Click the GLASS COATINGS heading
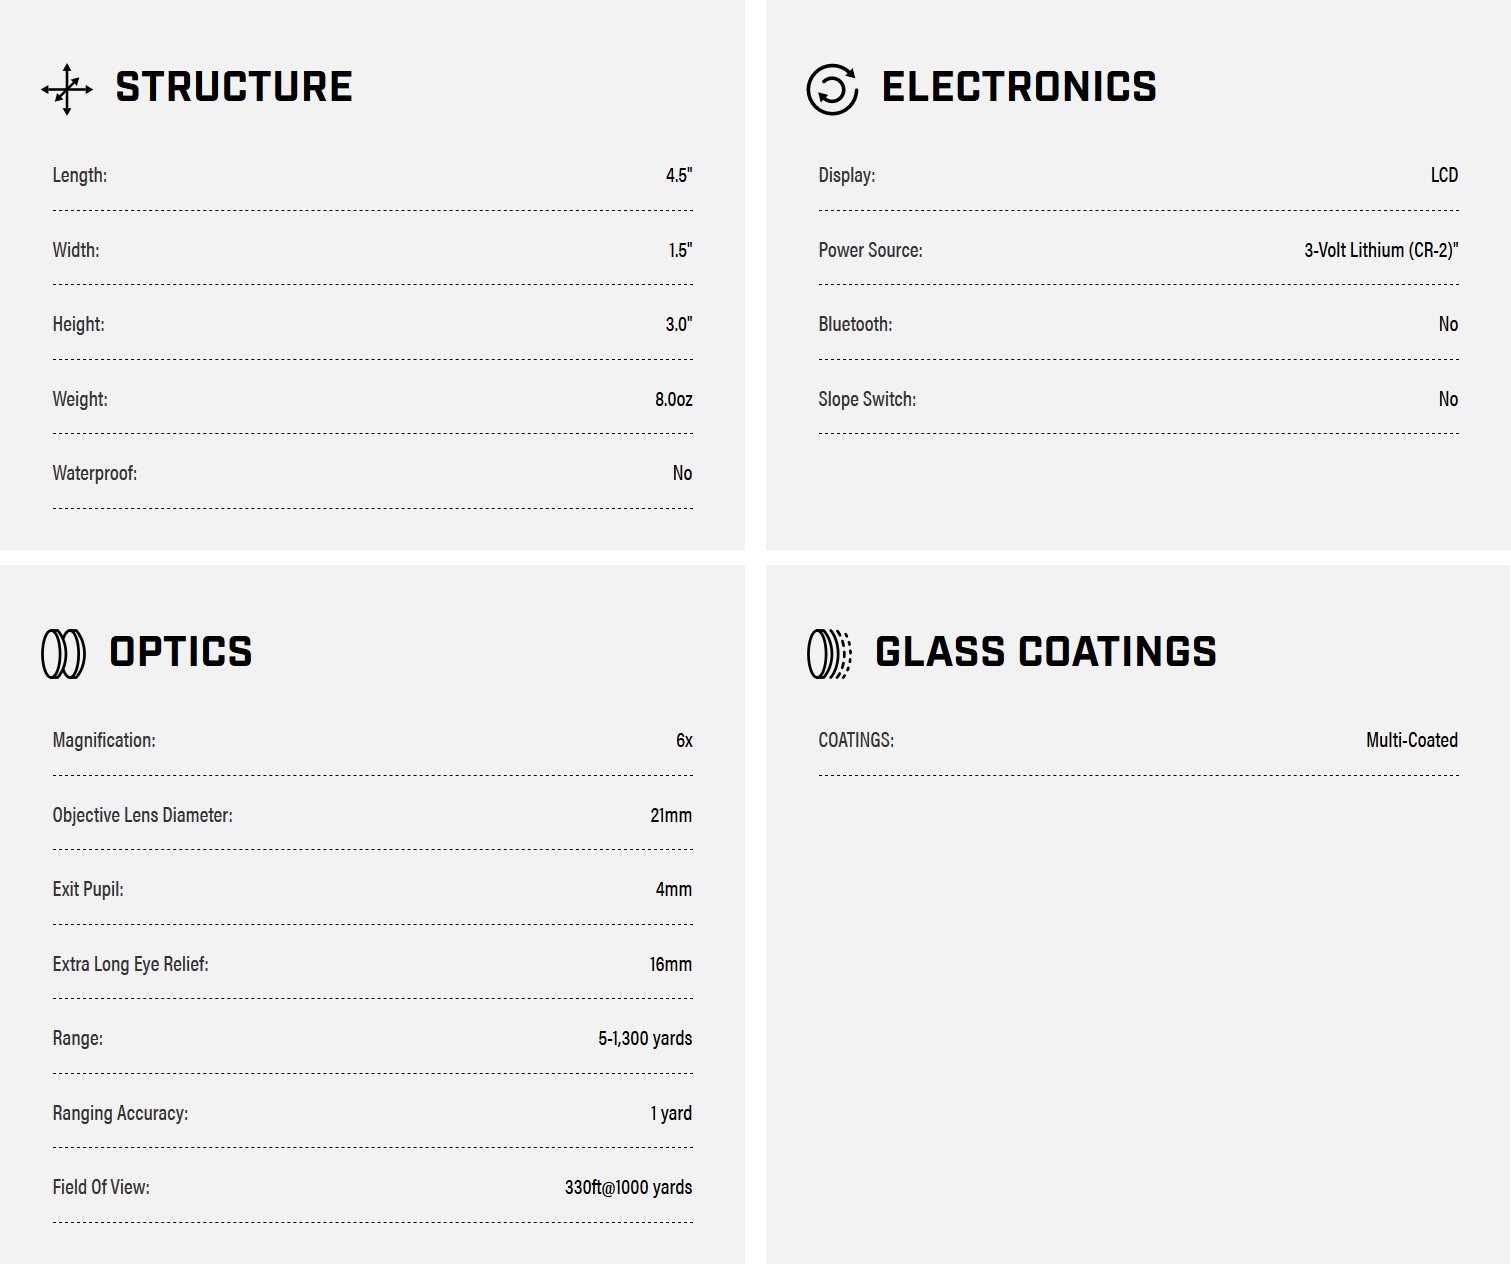Image resolution: width=1511 pixels, height=1265 pixels. point(1046,652)
